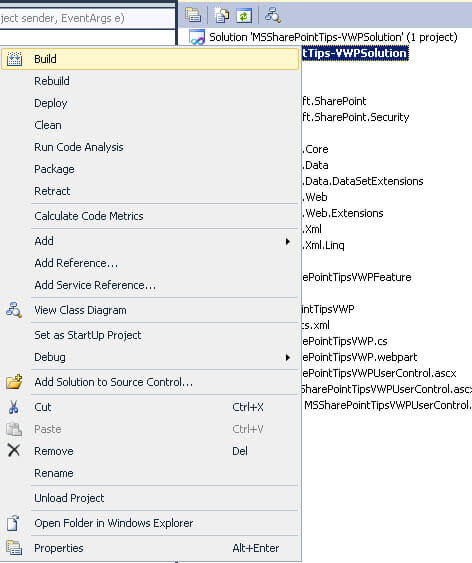The width and height of the screenshot is (472, 563).
Task: Select Deploy in the context menu
Action: click(150, 103)
